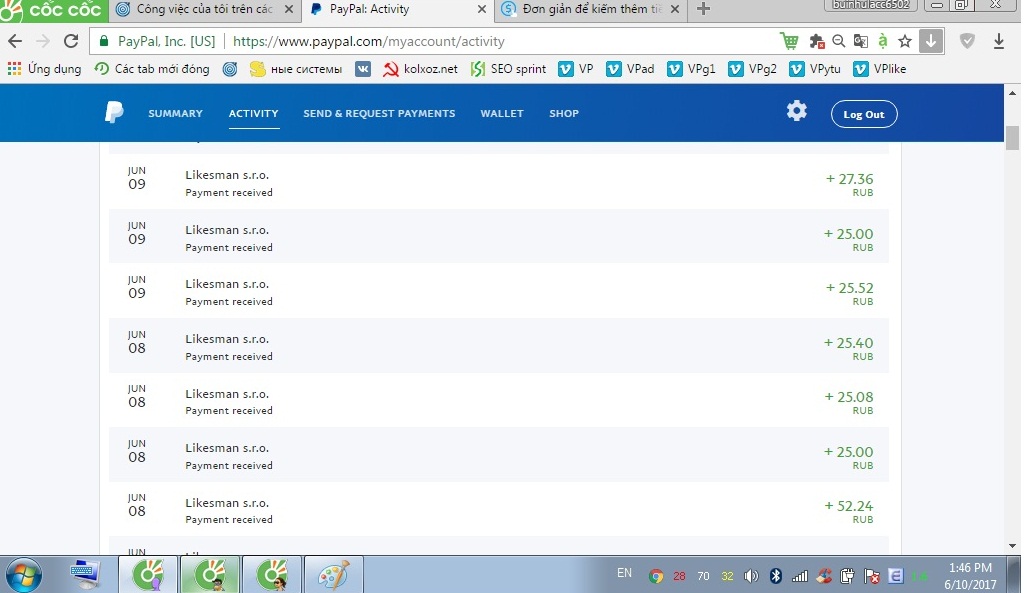Open the Jun 08 payment of 25.08 RUB
1027x593 pixels.
coord(498,400)
